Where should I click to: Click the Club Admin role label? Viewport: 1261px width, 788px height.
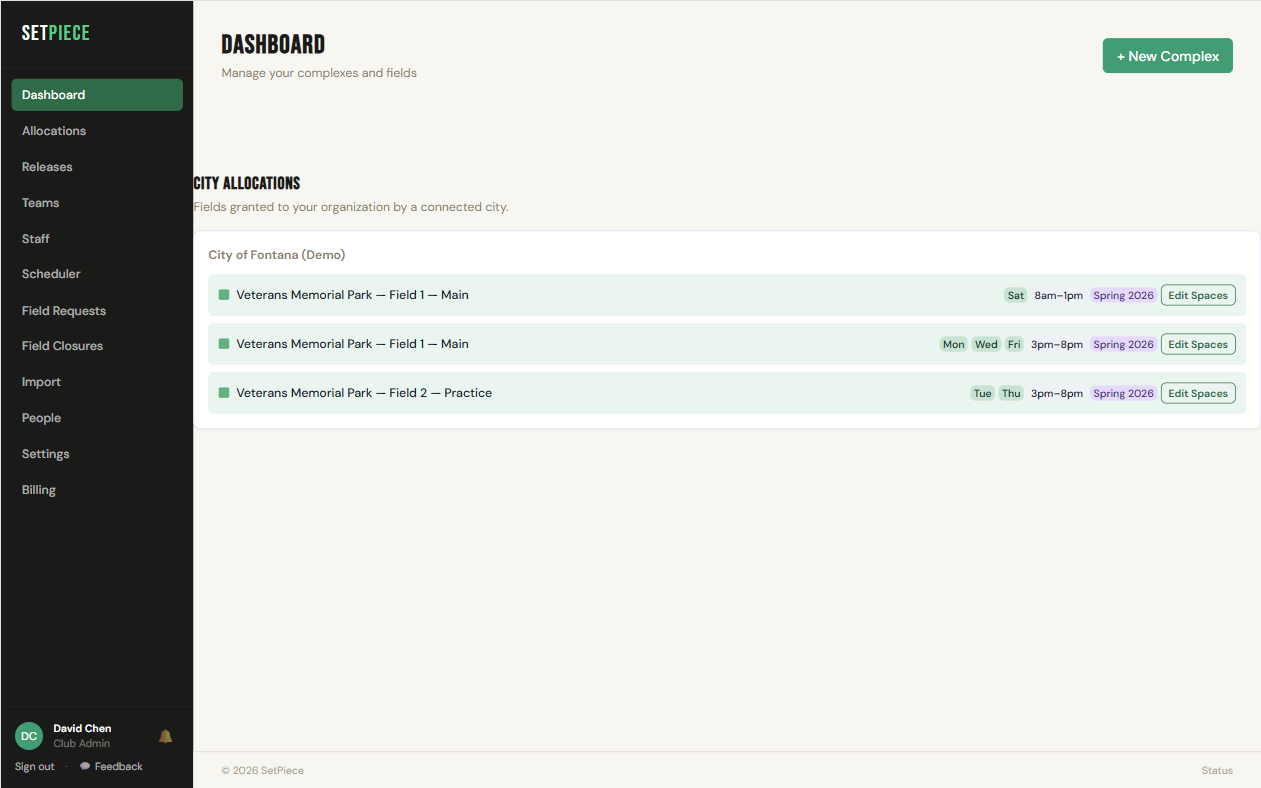pos(82,744)
